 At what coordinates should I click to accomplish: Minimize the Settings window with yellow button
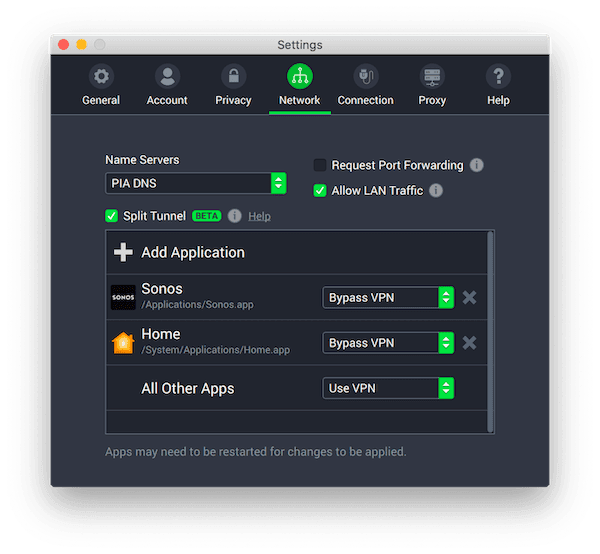(82, 45)
